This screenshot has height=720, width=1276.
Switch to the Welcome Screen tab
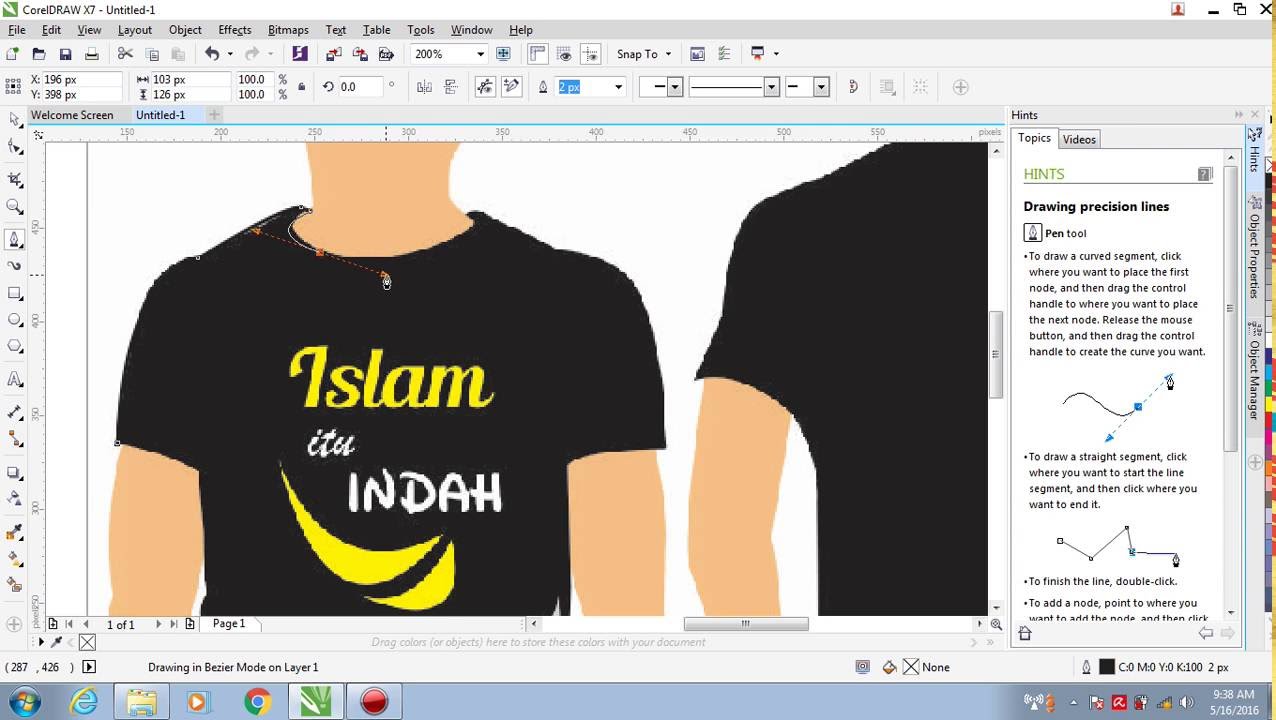coord(72,115)
